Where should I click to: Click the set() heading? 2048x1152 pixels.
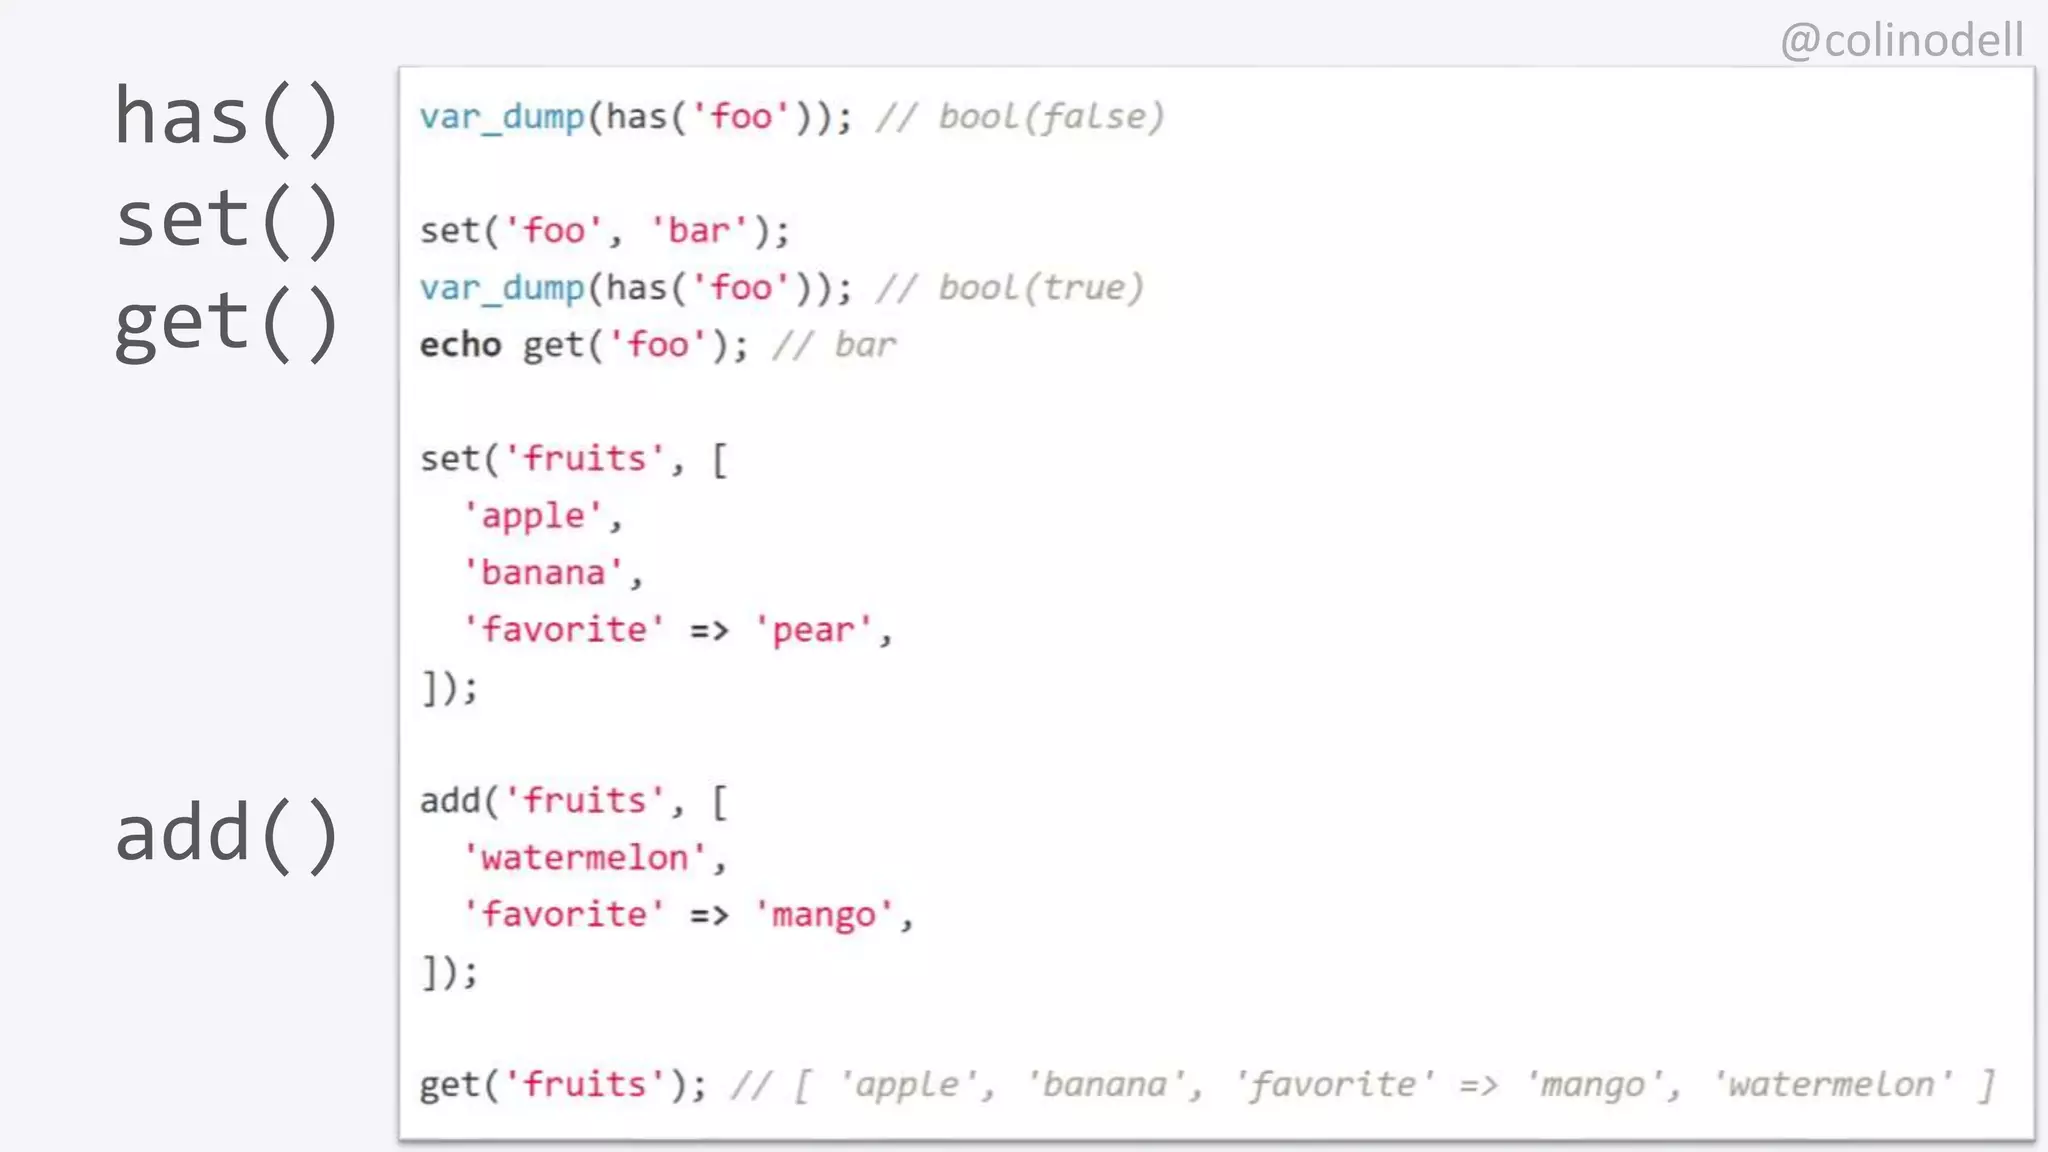point(227,220)
